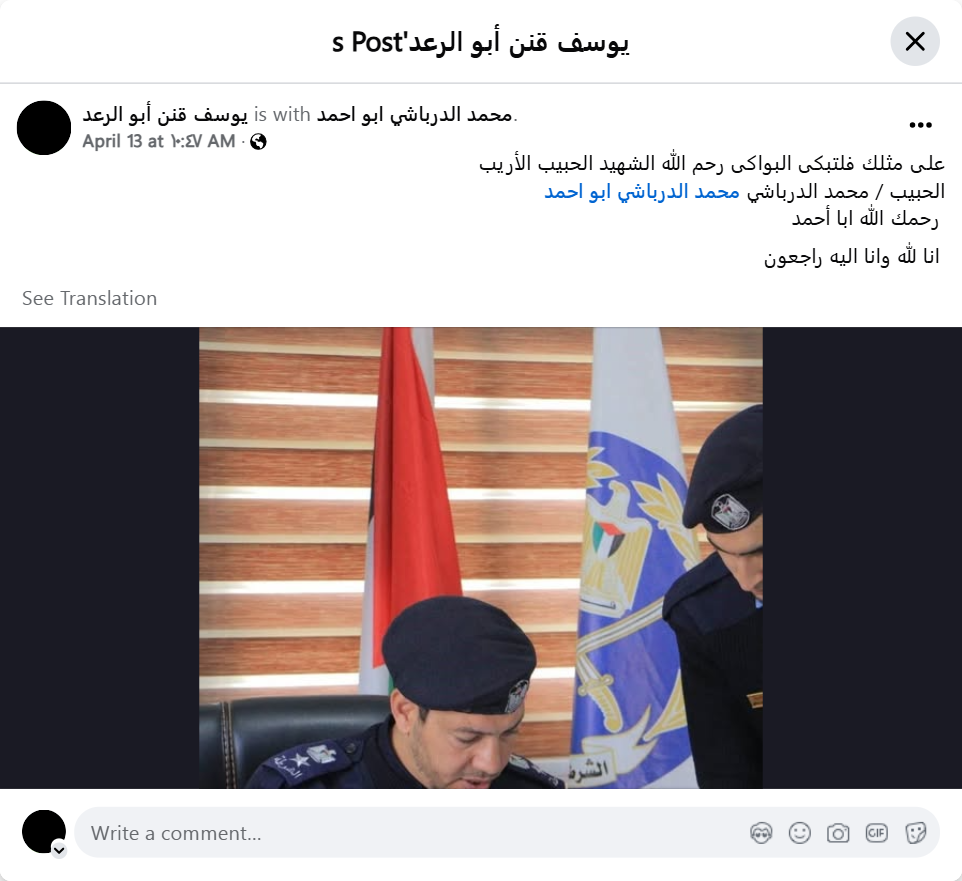962x881 pixels.
Task: Open the three-dots post options menu
Action: pyautogui.click(x=920, y=125)
